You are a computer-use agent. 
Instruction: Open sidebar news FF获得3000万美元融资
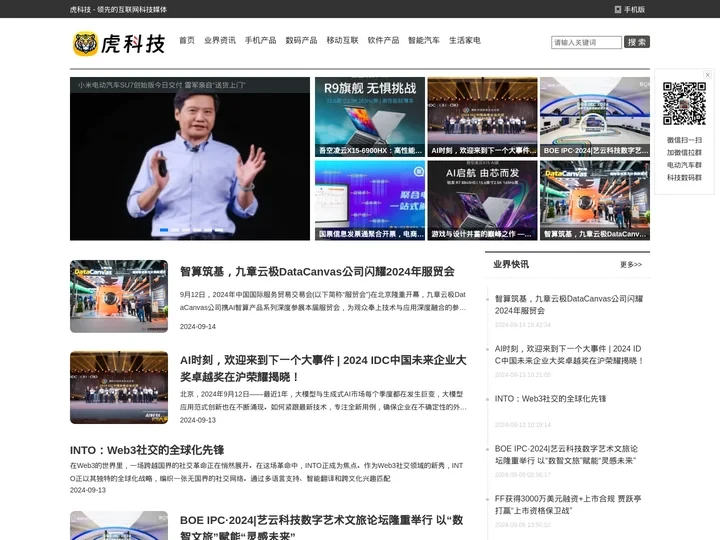click(x=568, y=504)
